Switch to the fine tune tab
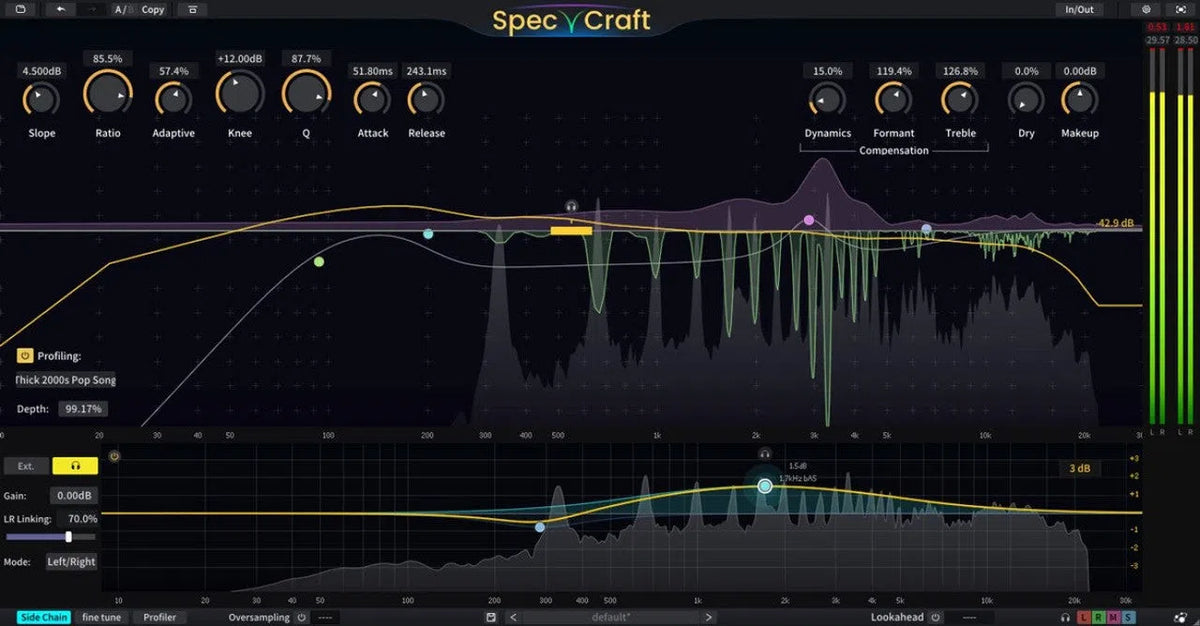 (x=101, y=618)
